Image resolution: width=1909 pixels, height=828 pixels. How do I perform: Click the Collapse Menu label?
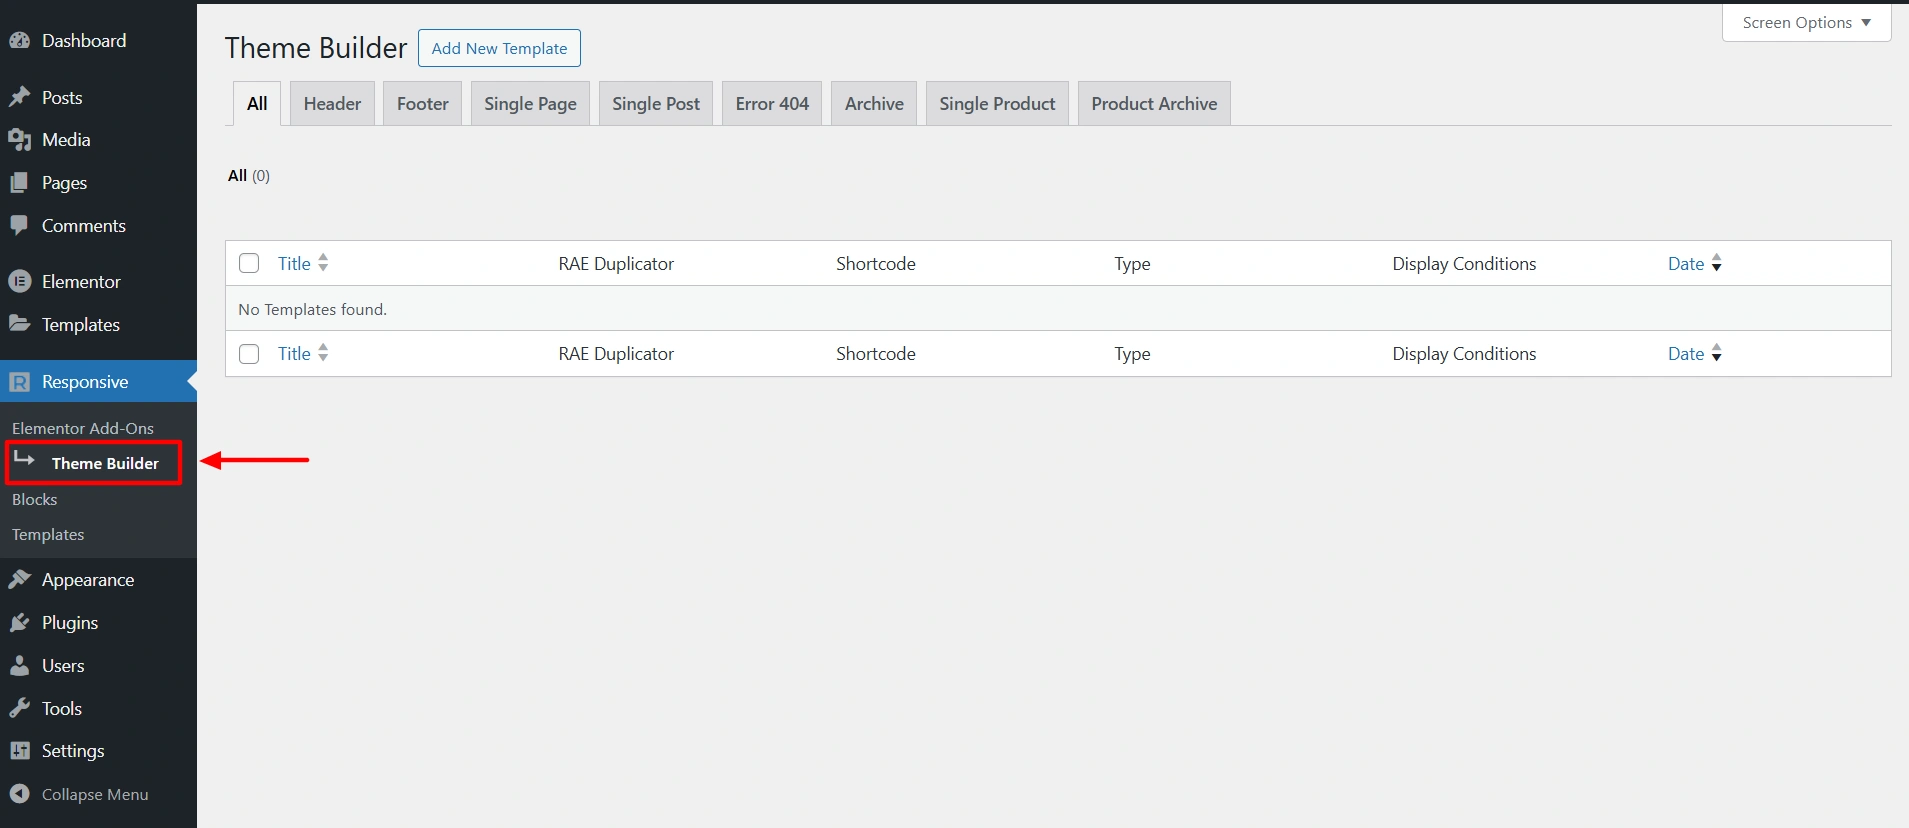(x=95, y=795)
